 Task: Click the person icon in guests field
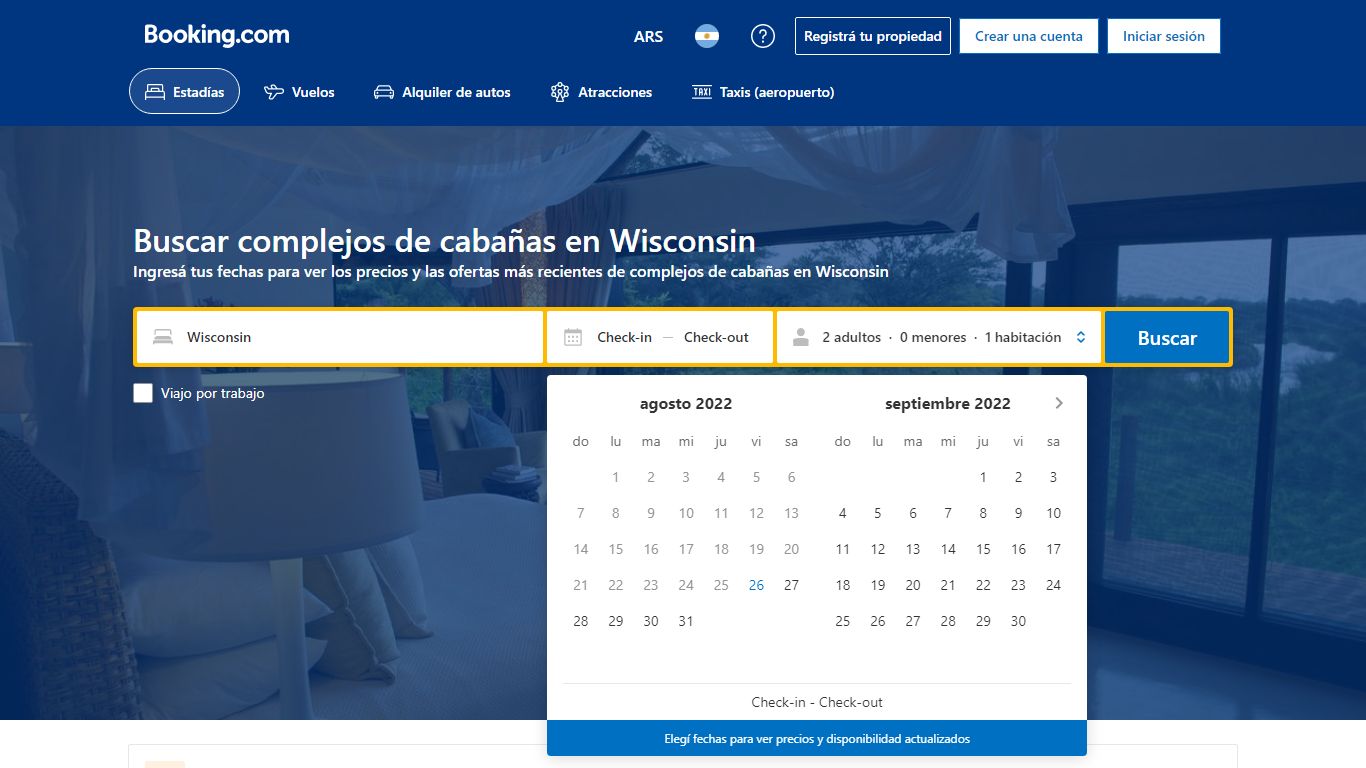click(800, 337)
